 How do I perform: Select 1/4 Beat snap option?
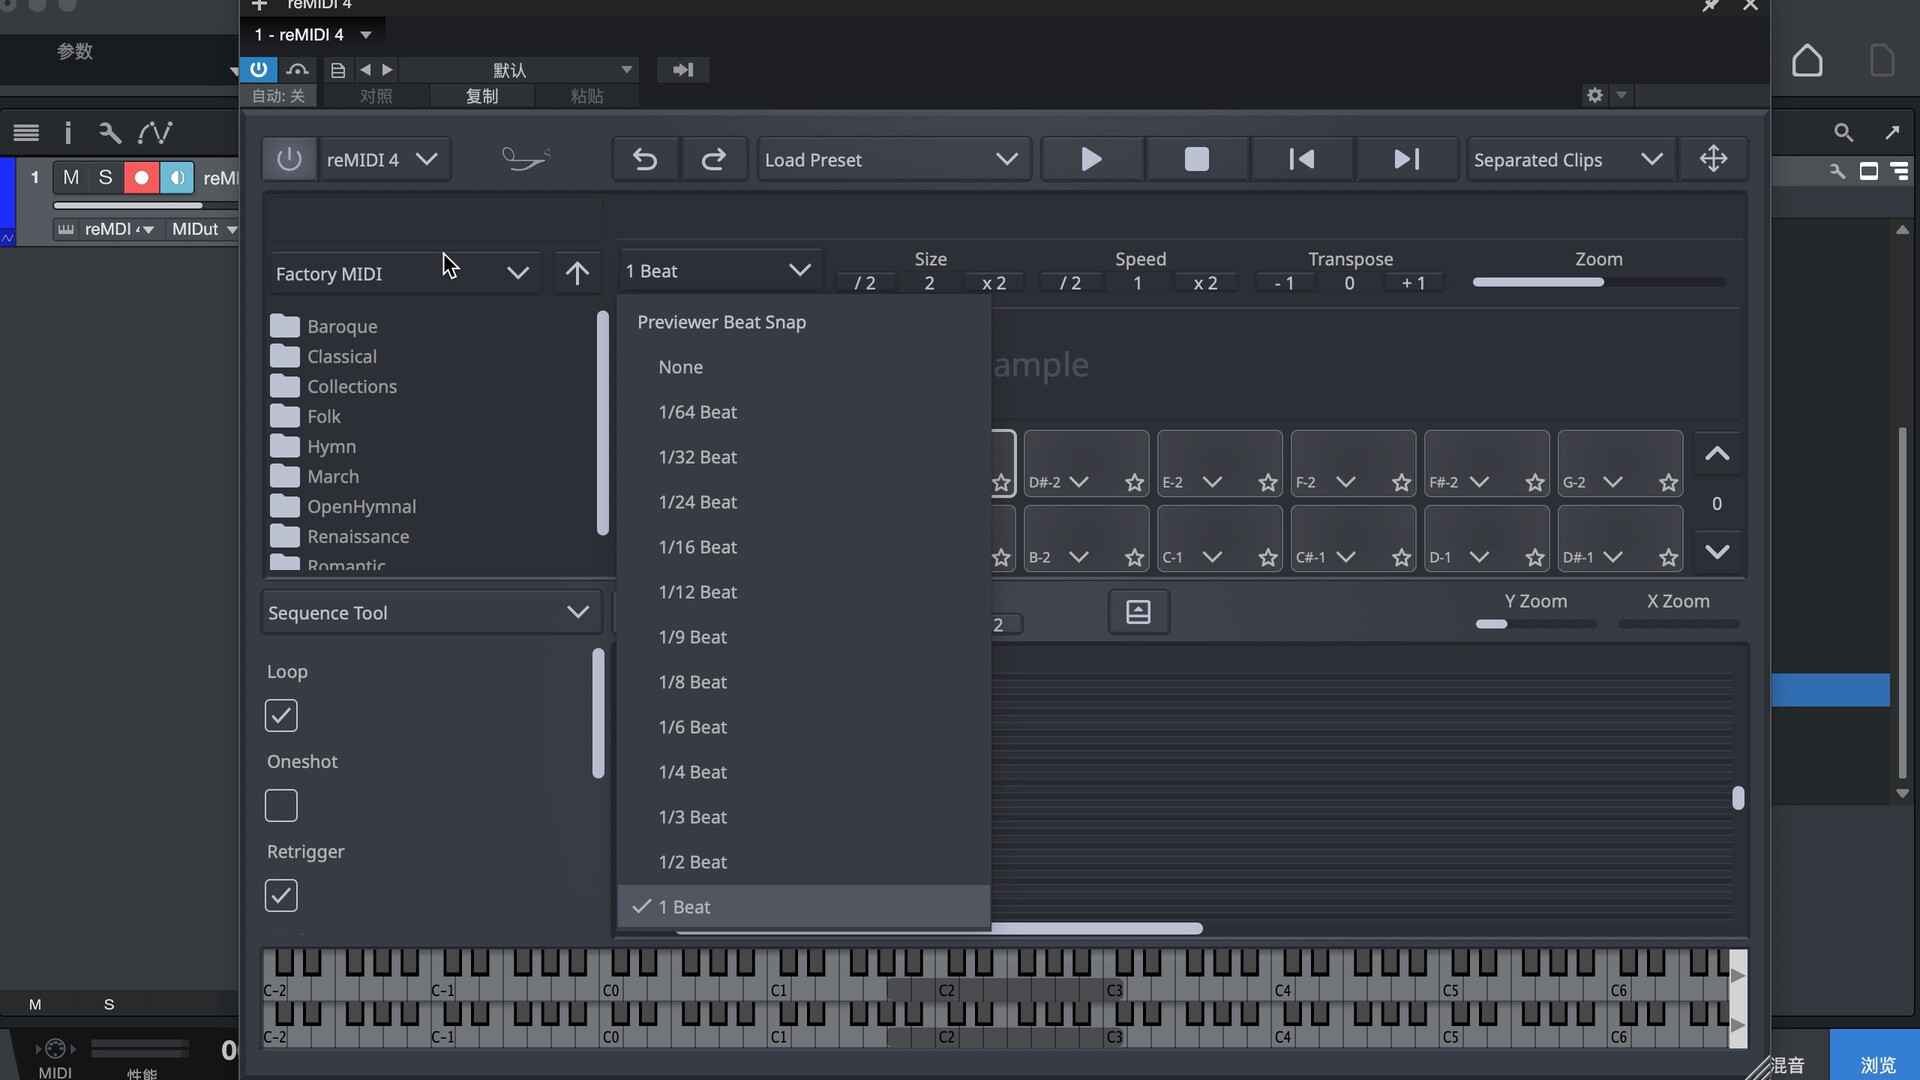click(x=804, y=772)
